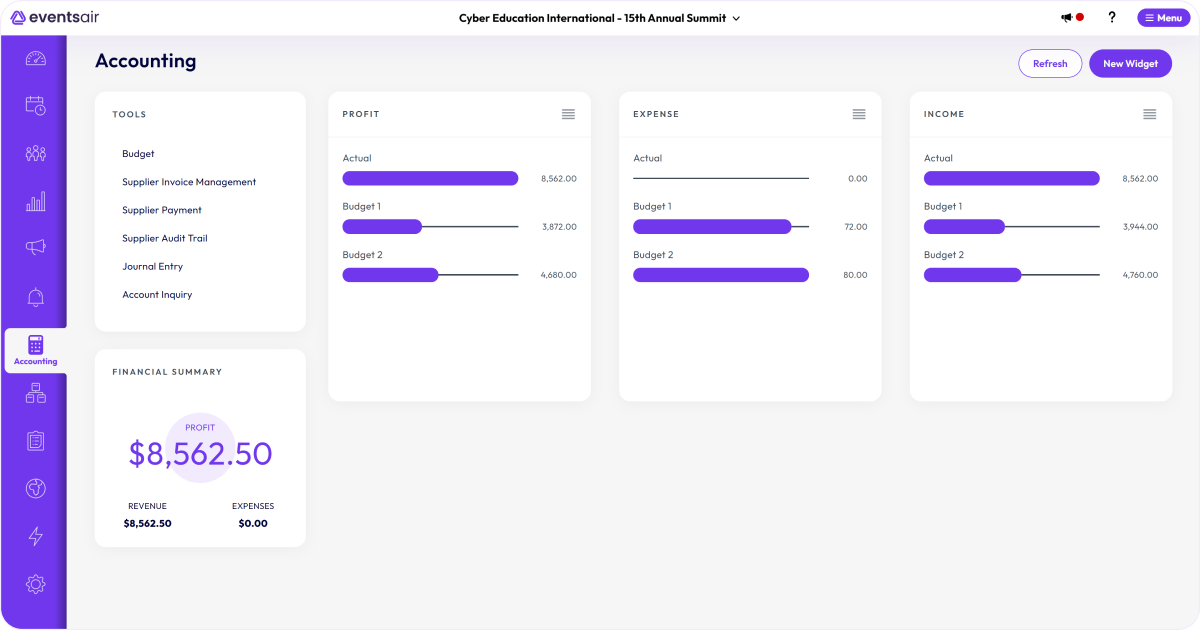Click the Refresh button
This screenshot has width=1200, height=630.
[1050, 63]
